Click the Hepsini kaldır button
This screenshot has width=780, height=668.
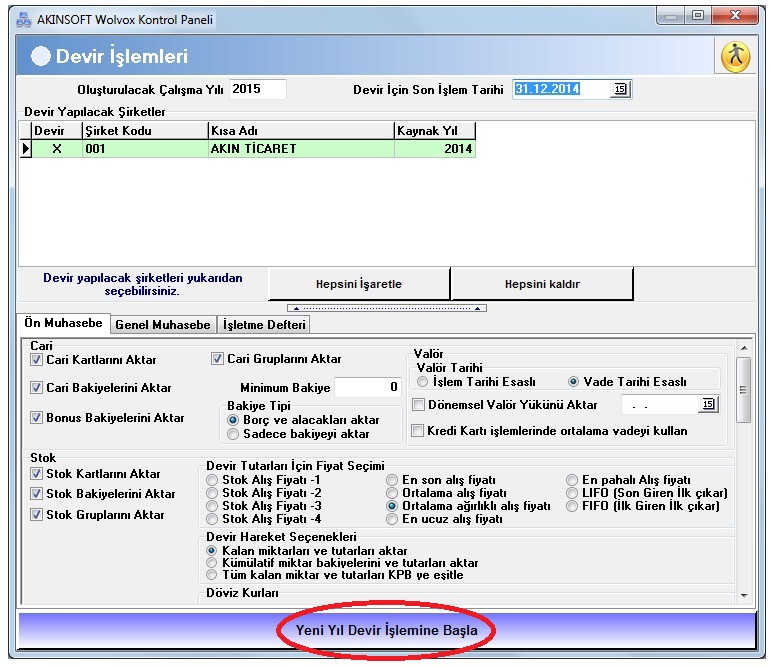click(x=542, y=284)
